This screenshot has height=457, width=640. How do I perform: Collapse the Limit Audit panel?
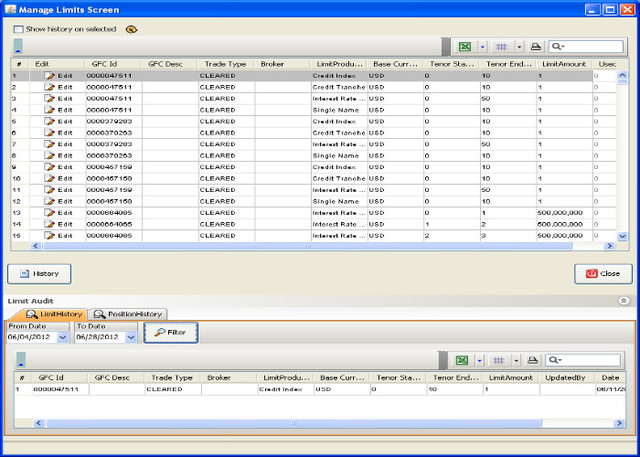pyautogui.click(x=623, y=301)
